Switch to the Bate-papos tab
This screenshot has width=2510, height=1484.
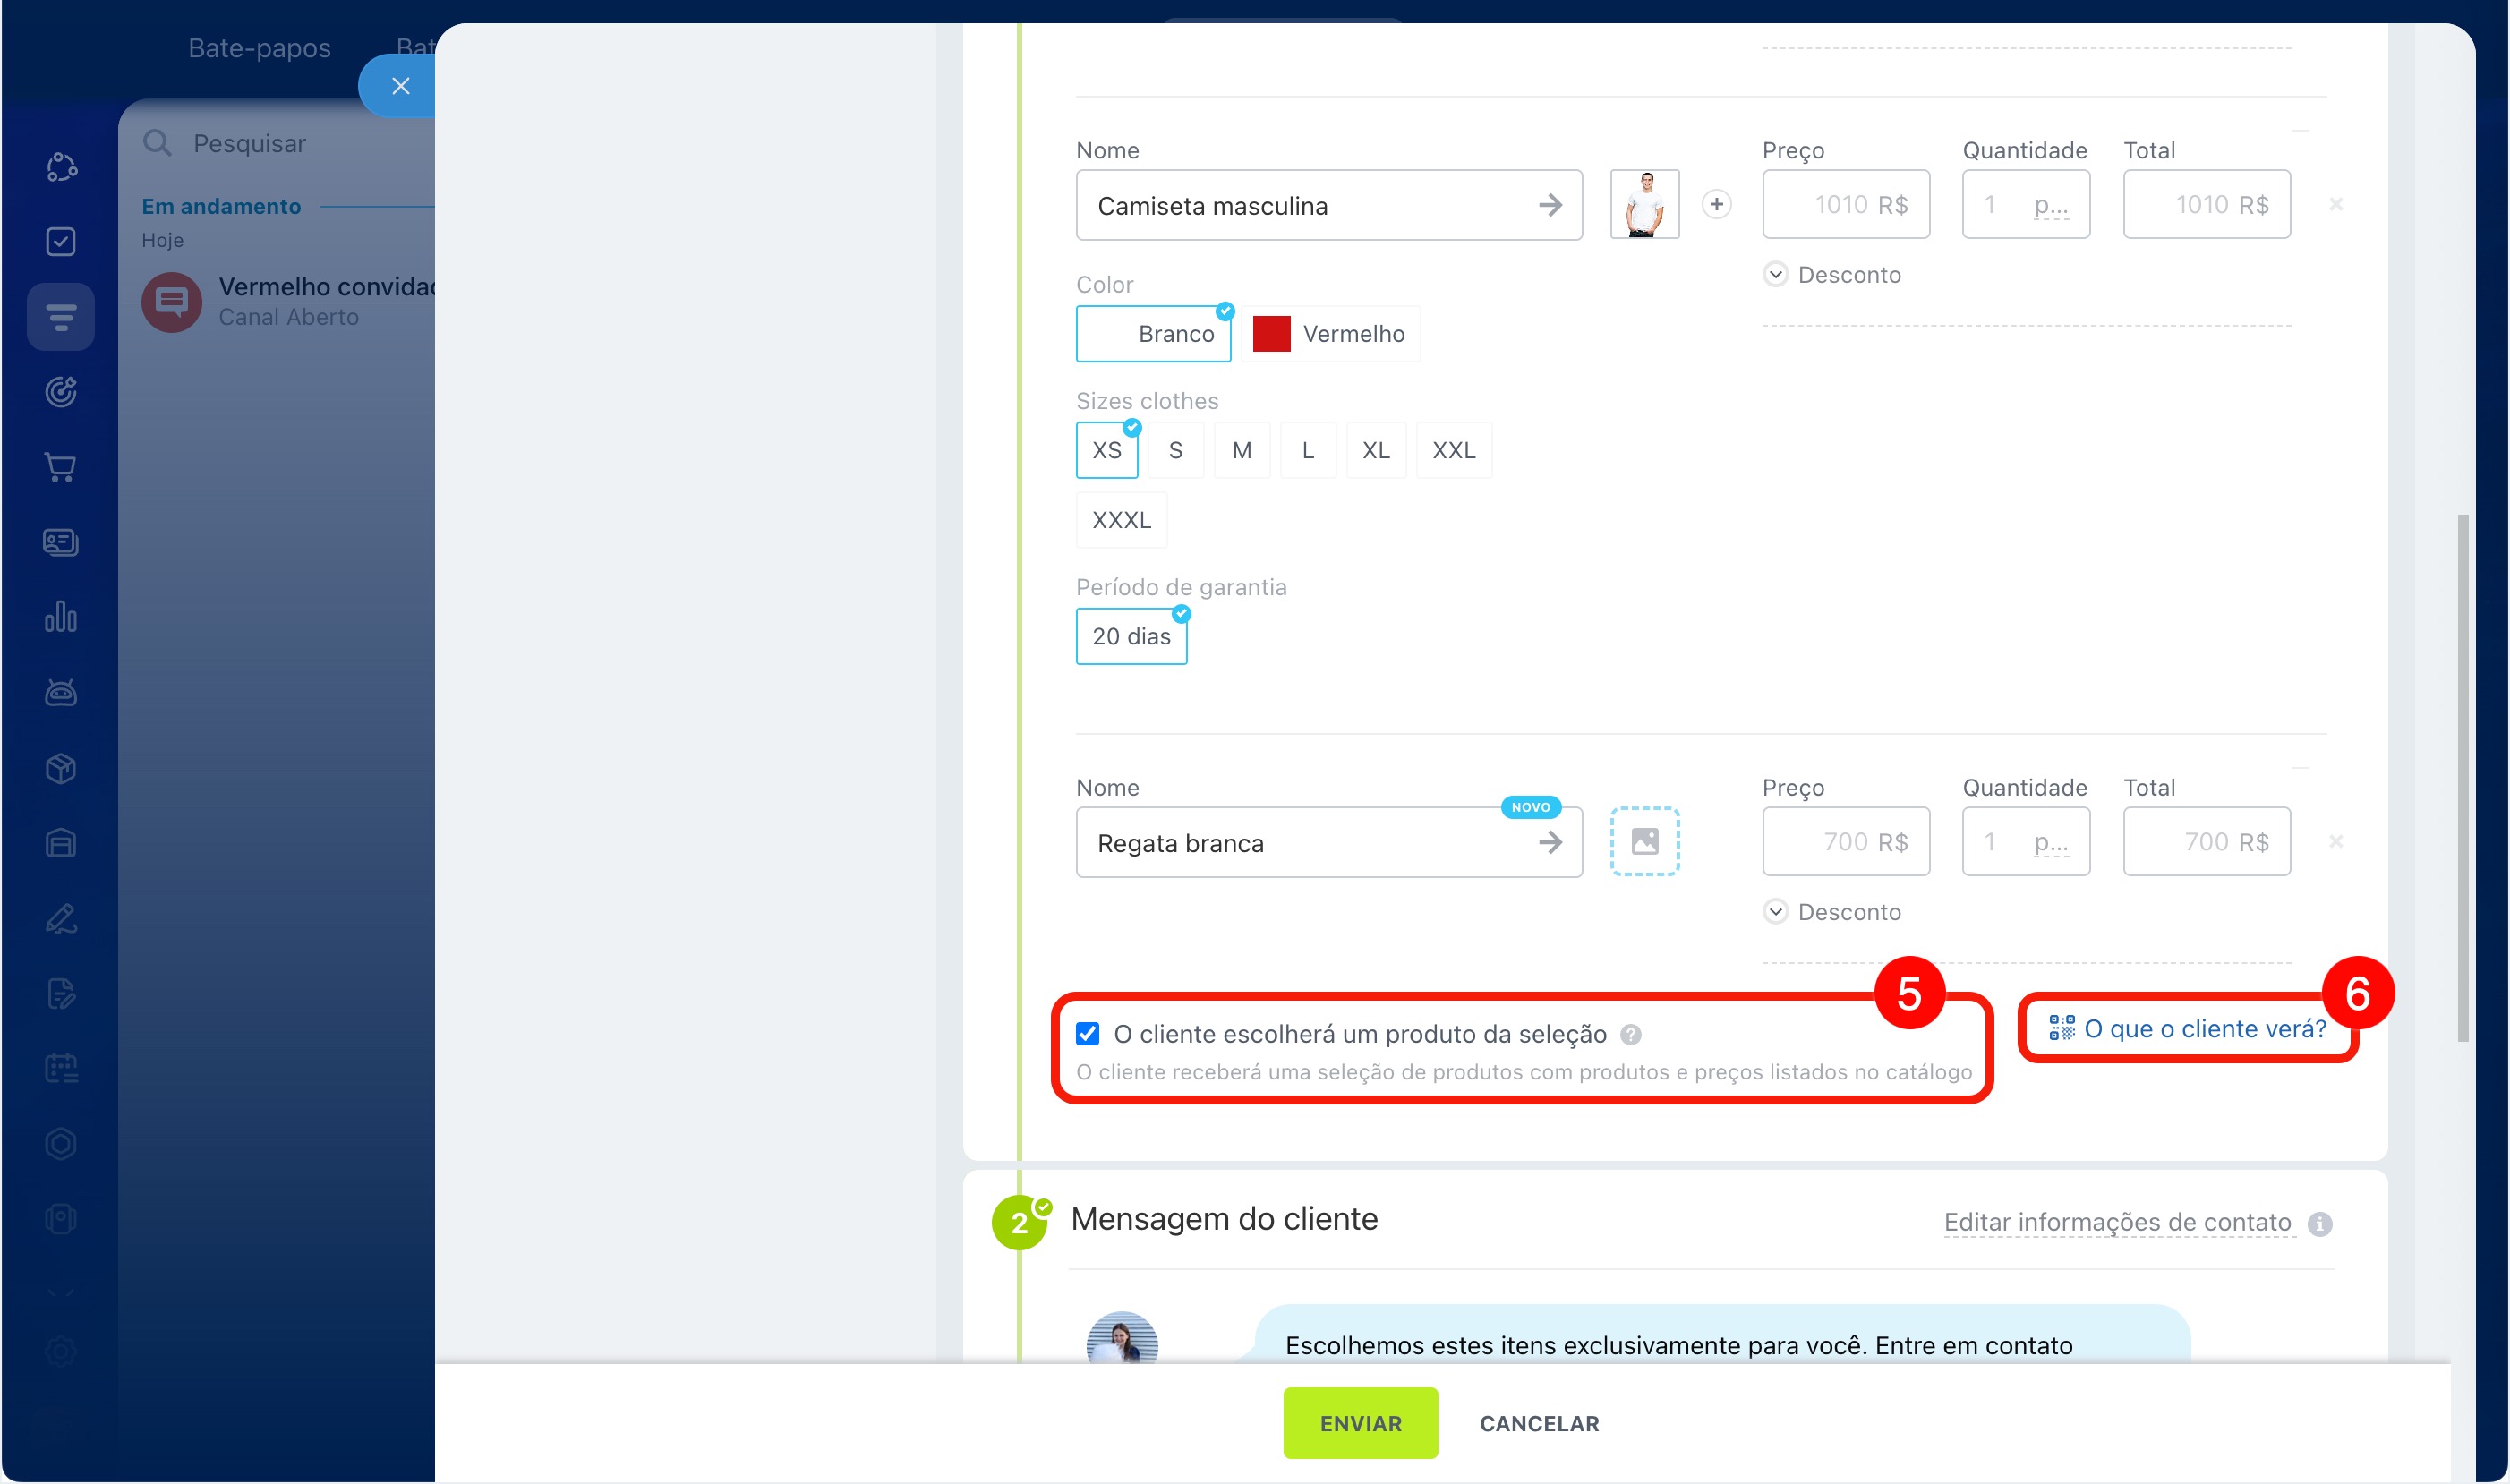(x=259, y=48)
